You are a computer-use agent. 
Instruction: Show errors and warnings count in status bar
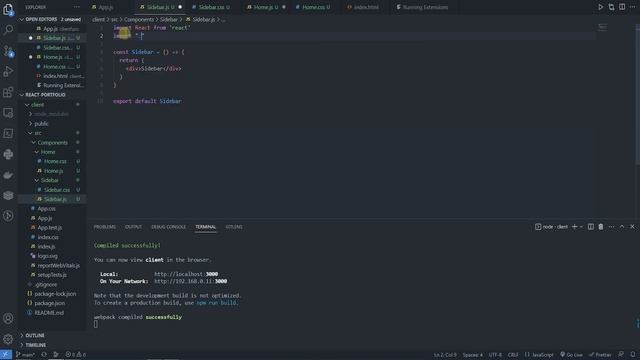(76, 355)
